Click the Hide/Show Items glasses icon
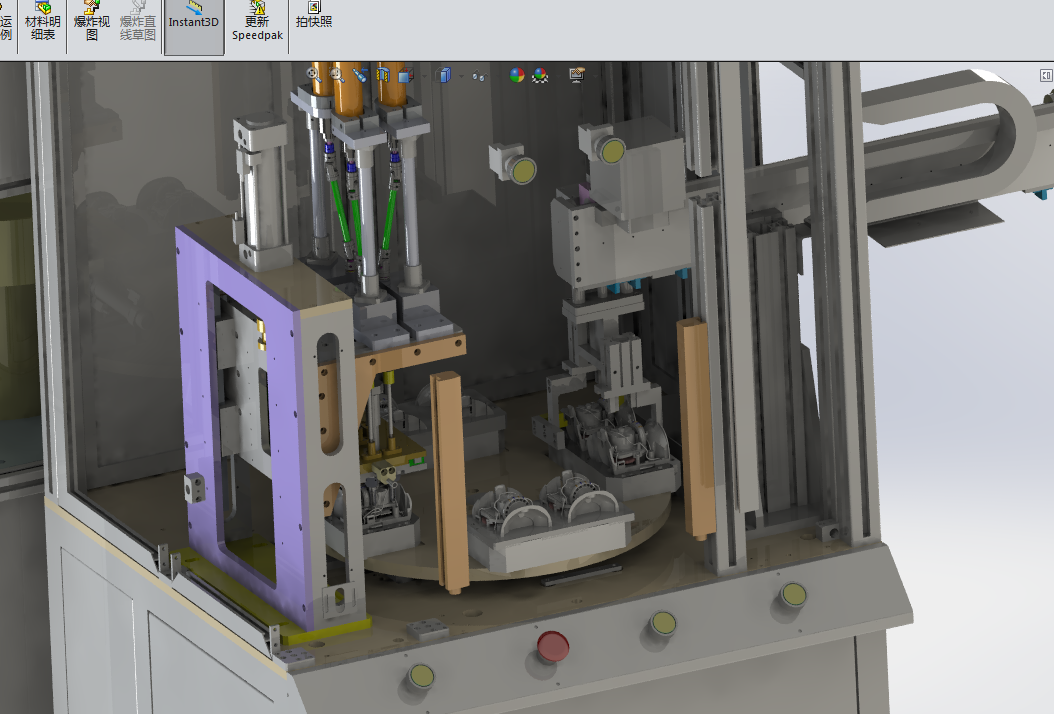 coord(480,76)
